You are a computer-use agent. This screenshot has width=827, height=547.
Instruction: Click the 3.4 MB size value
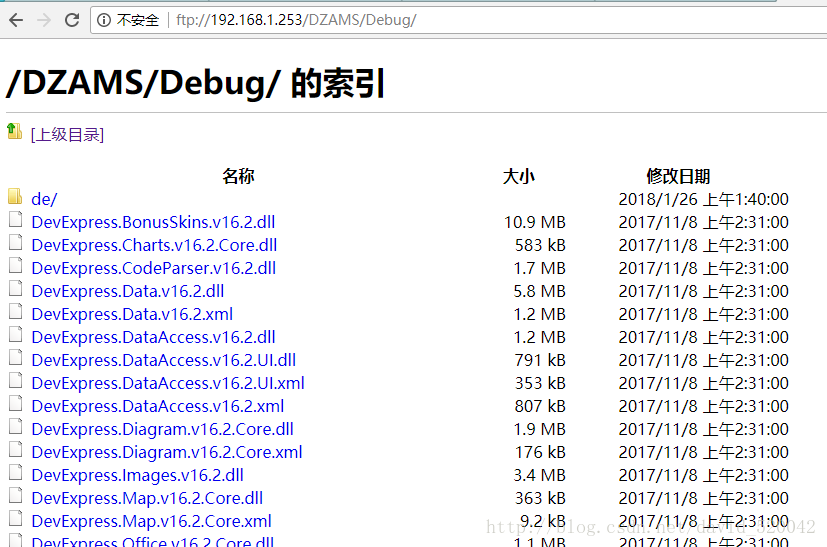click(540, 475)
